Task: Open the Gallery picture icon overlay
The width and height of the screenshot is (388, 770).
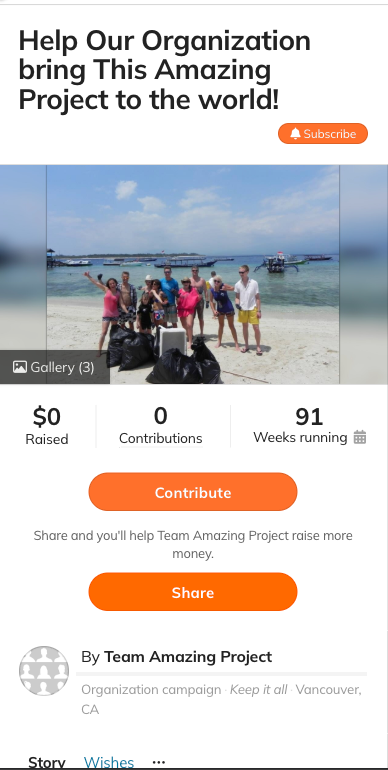Action: (x=20, y=367)
